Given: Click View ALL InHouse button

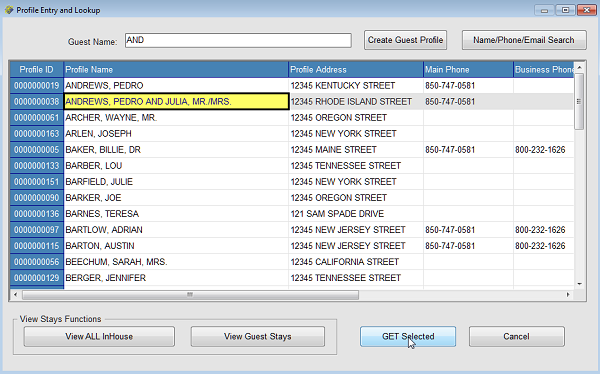Looking at the screenshot, I should pos(99,336).
